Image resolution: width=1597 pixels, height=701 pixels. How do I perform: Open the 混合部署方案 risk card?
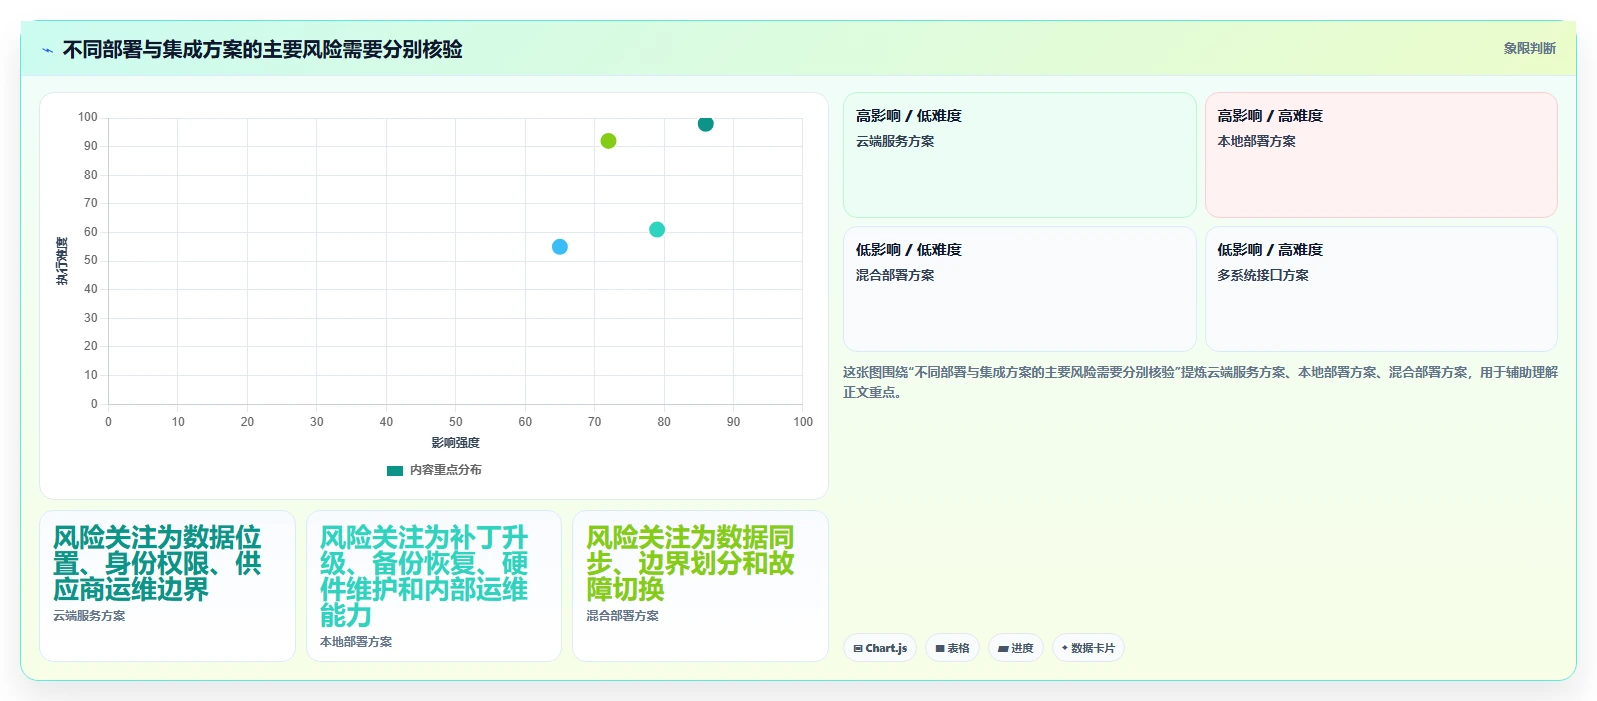700,586
